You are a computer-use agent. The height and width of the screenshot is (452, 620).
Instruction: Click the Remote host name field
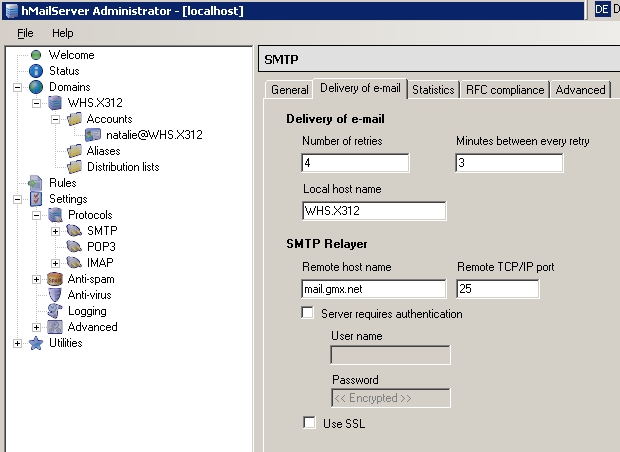pos(375,289)
